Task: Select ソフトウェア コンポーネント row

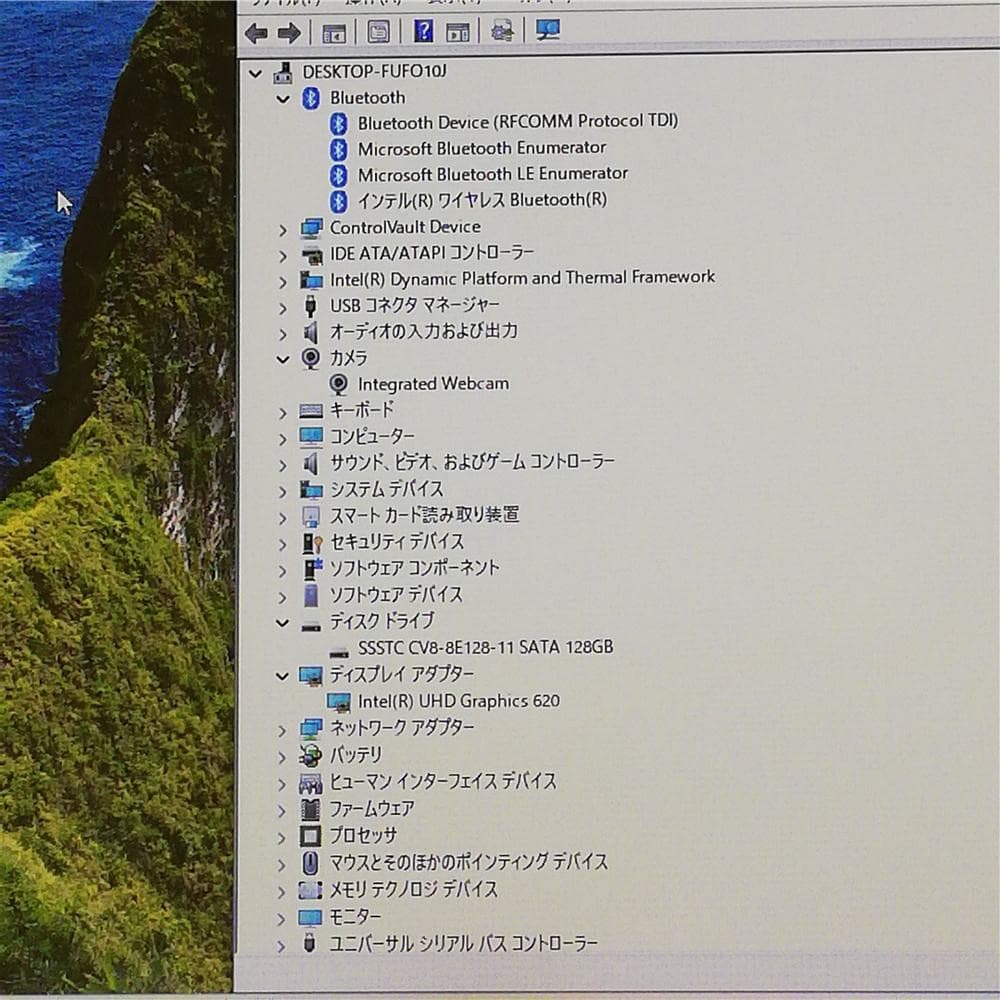Action: coord(414,568)
